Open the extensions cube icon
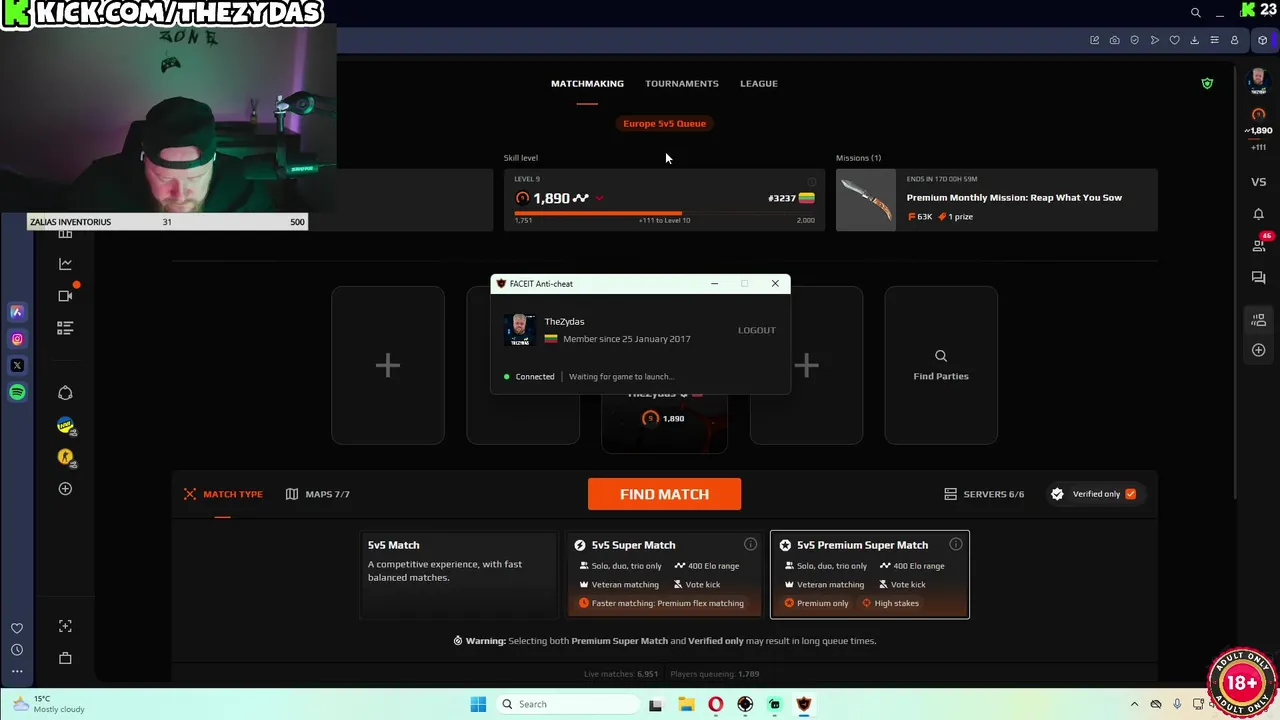The image size is (1280, 720). pyautogui.click(x=1262, y=40)
